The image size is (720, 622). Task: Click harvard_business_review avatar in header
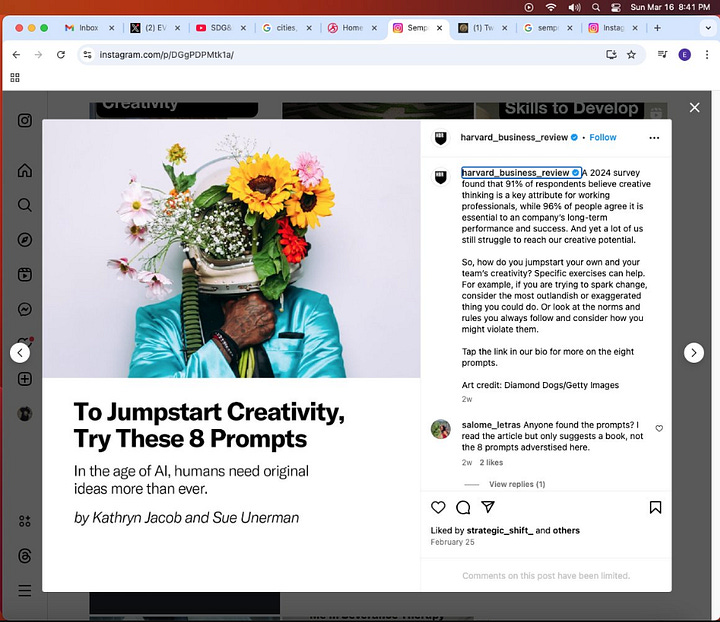440,138
